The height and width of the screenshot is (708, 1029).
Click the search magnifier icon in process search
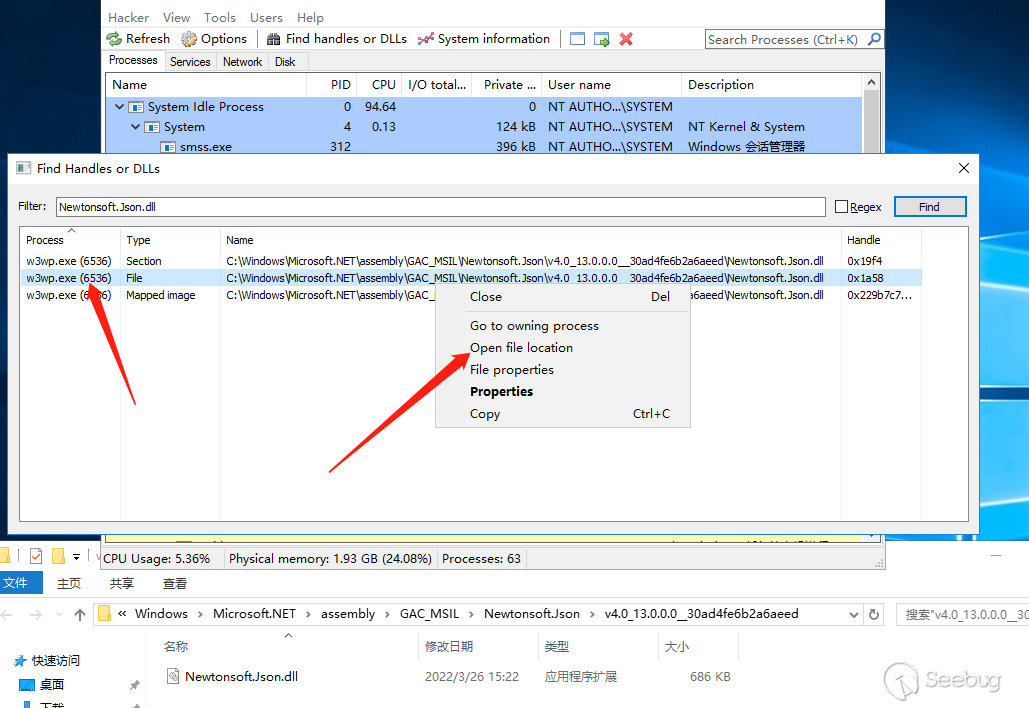[874, 39]
